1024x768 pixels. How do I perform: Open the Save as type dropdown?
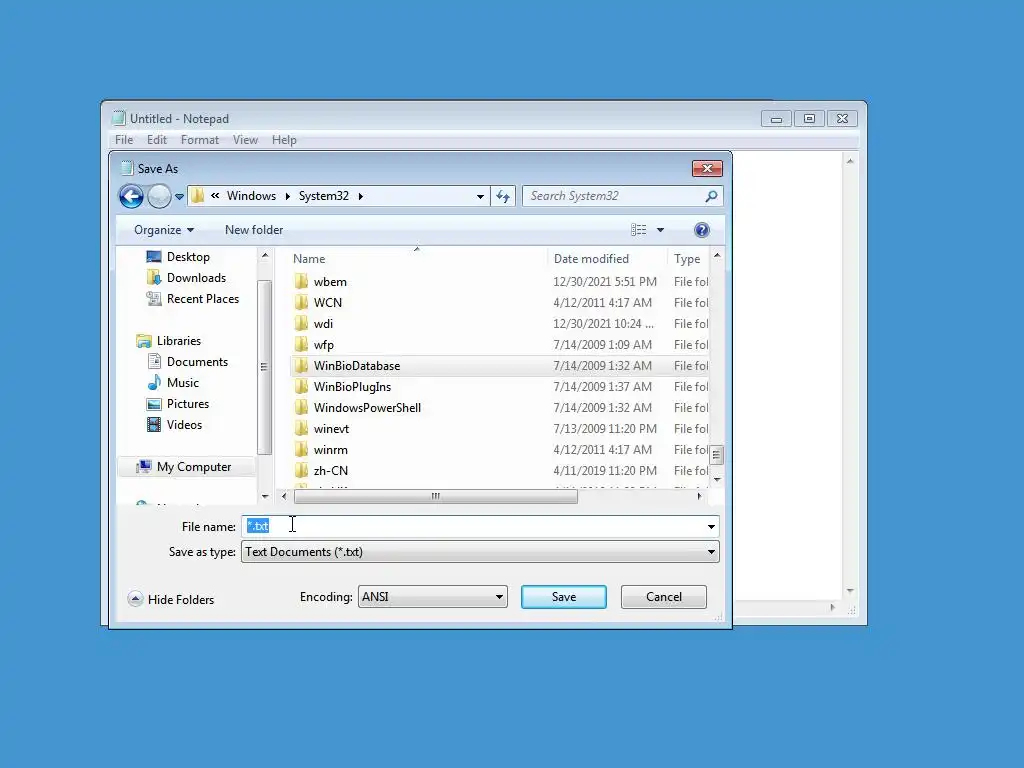point(481,552)
